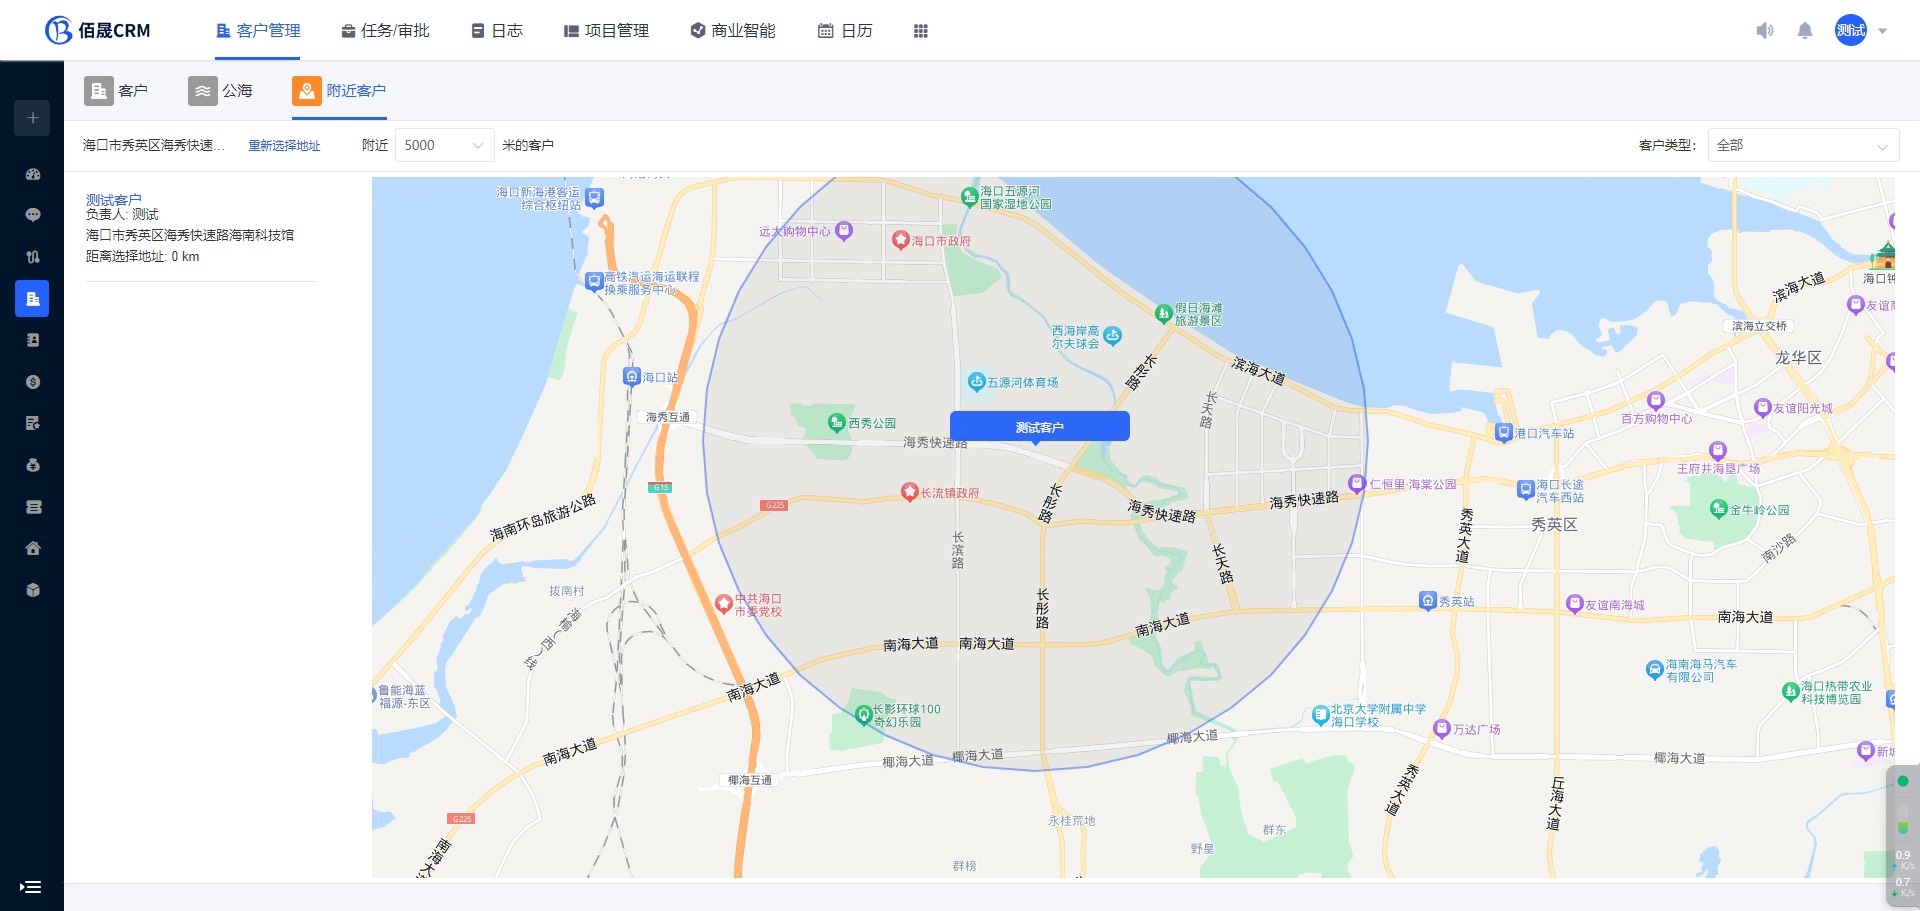Click the 秀英区 district label on map
The height and width of the screenshot is (911, 1920).
coord(1554,524)
